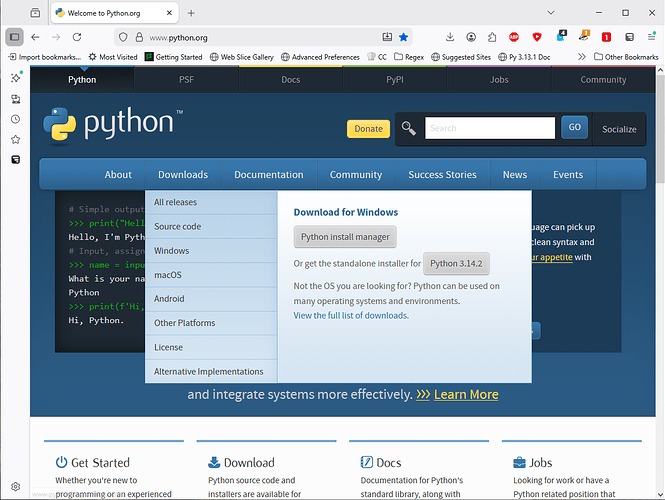665x500 pixels.
Task: Open tracking protection shield icon
Action: click(x=123, y=37)
